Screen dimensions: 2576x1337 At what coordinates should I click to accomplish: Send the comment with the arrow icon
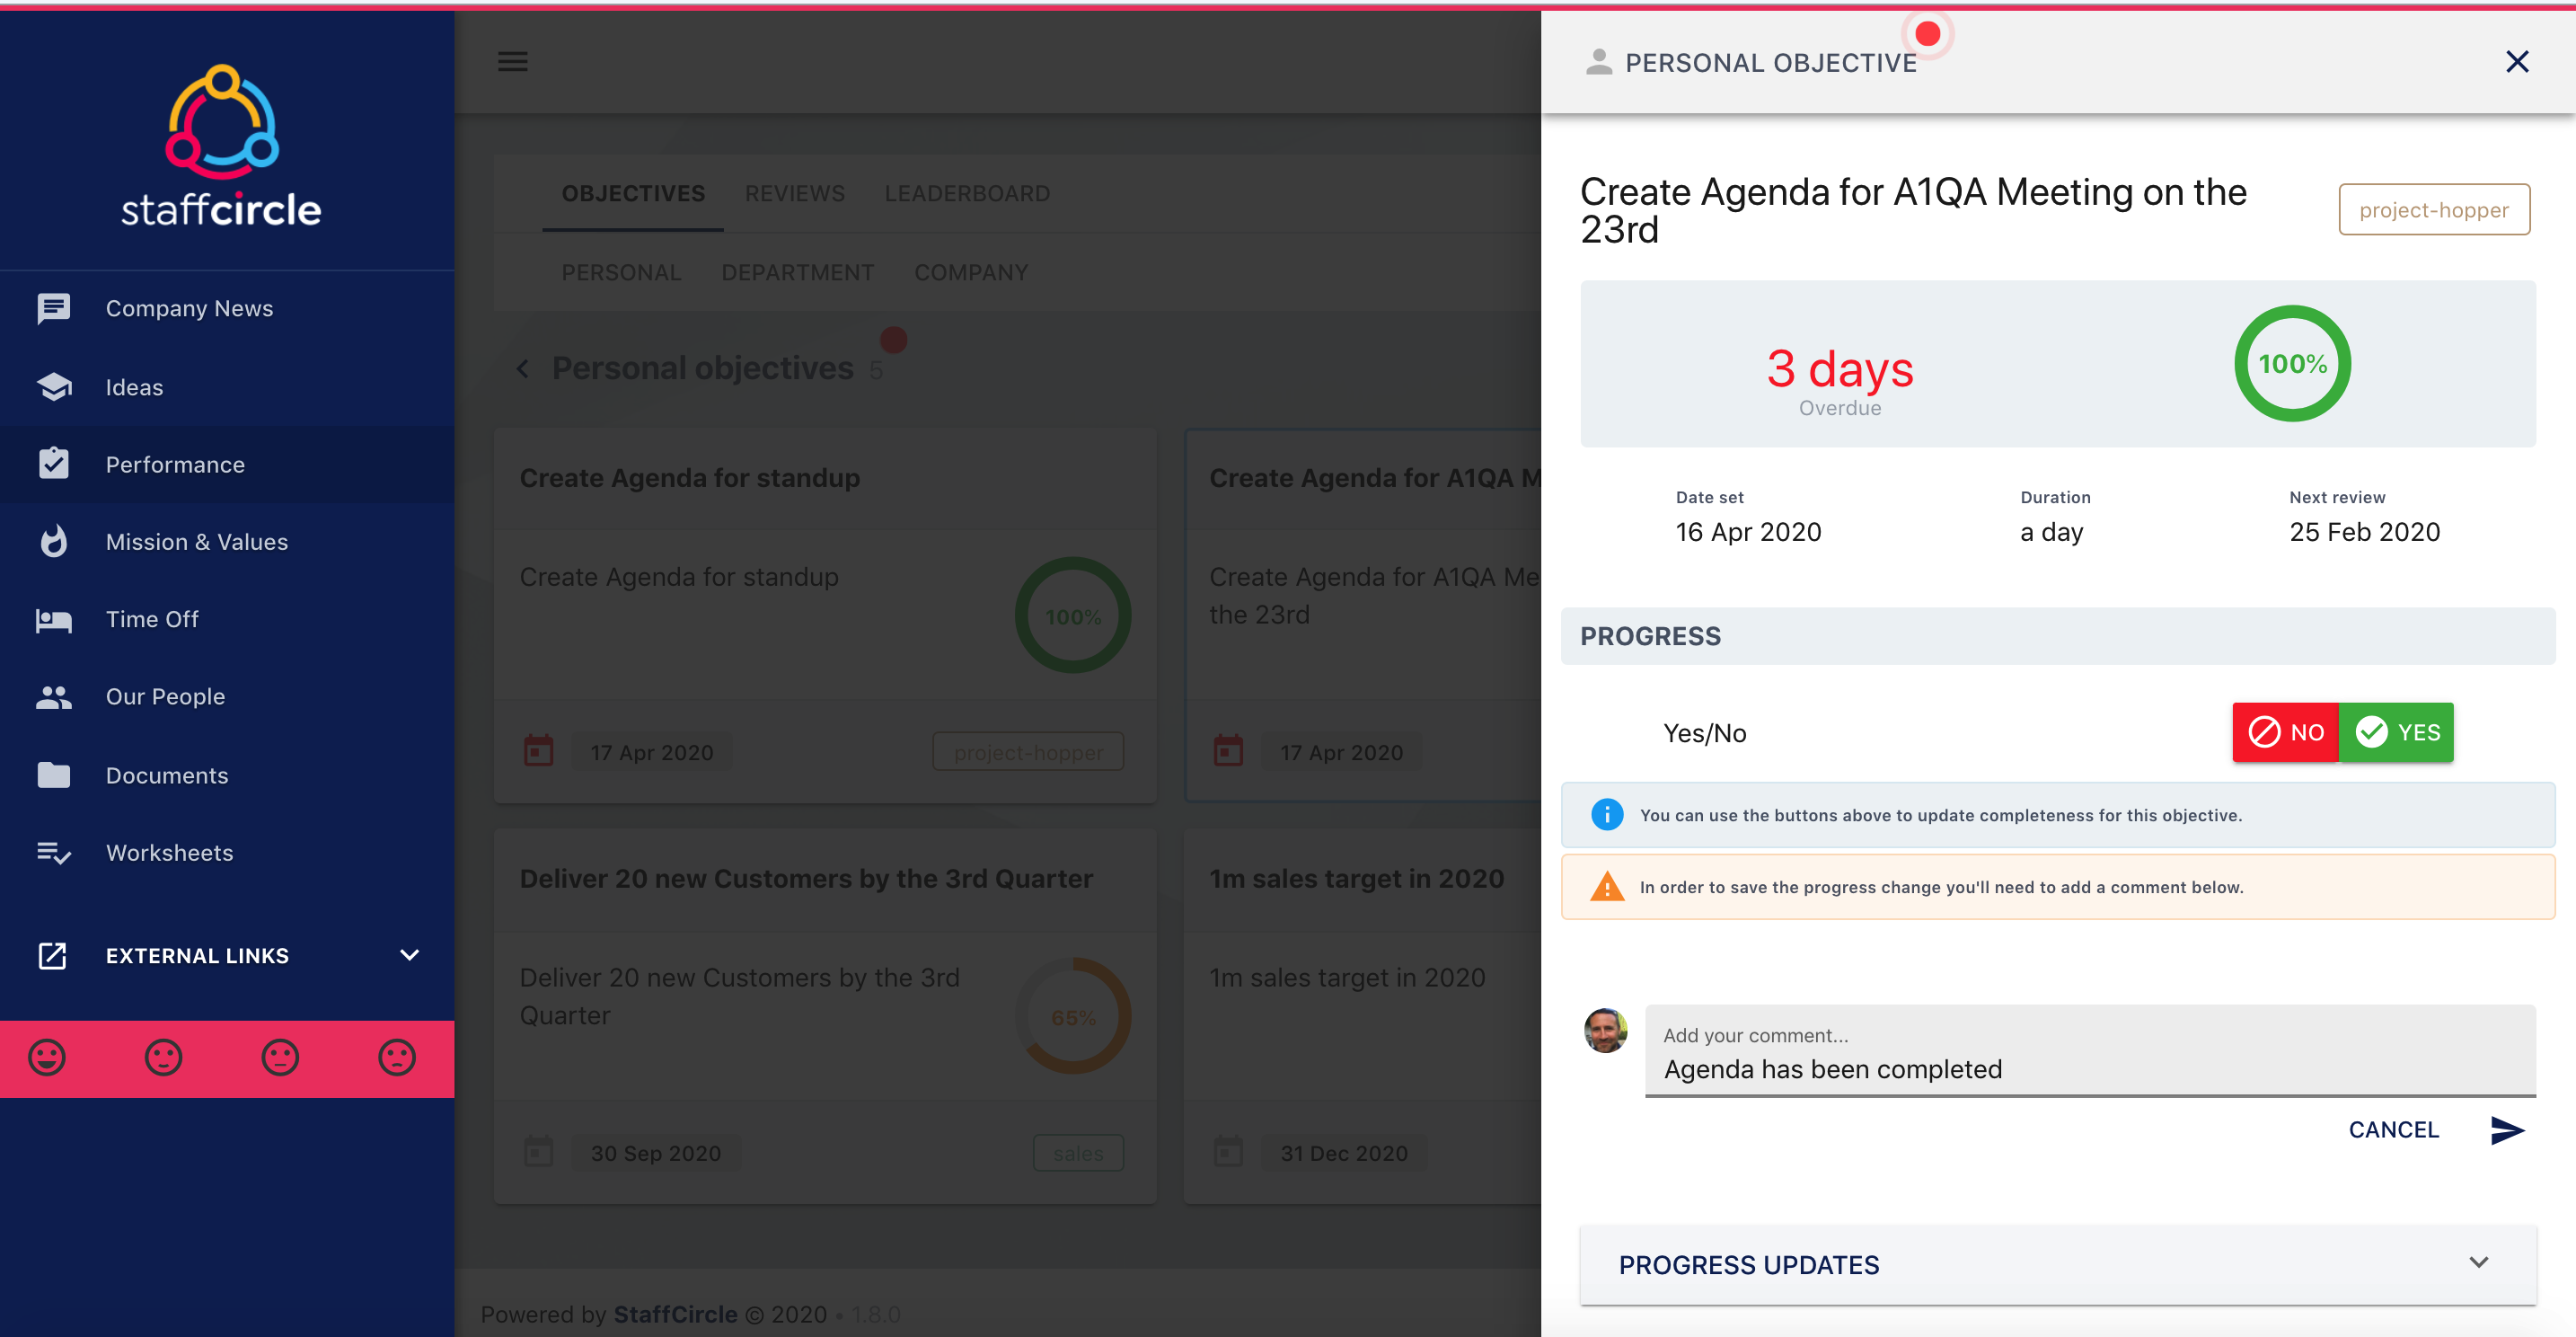click(x=2506, y=1130)
